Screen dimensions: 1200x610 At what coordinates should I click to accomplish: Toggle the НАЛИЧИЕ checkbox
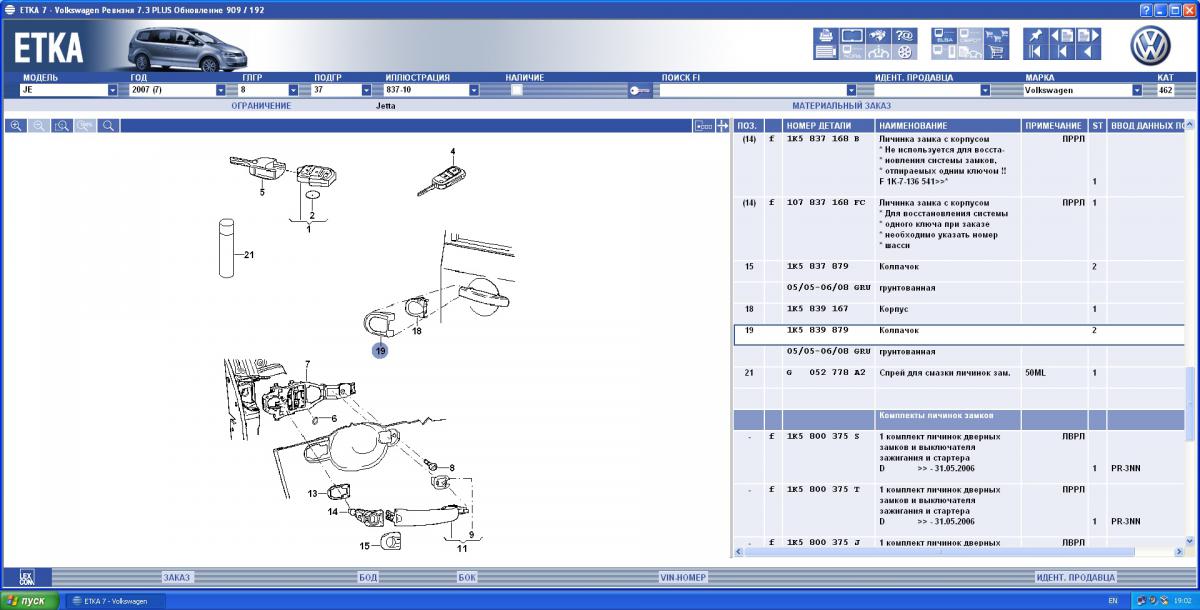(517, 90)
